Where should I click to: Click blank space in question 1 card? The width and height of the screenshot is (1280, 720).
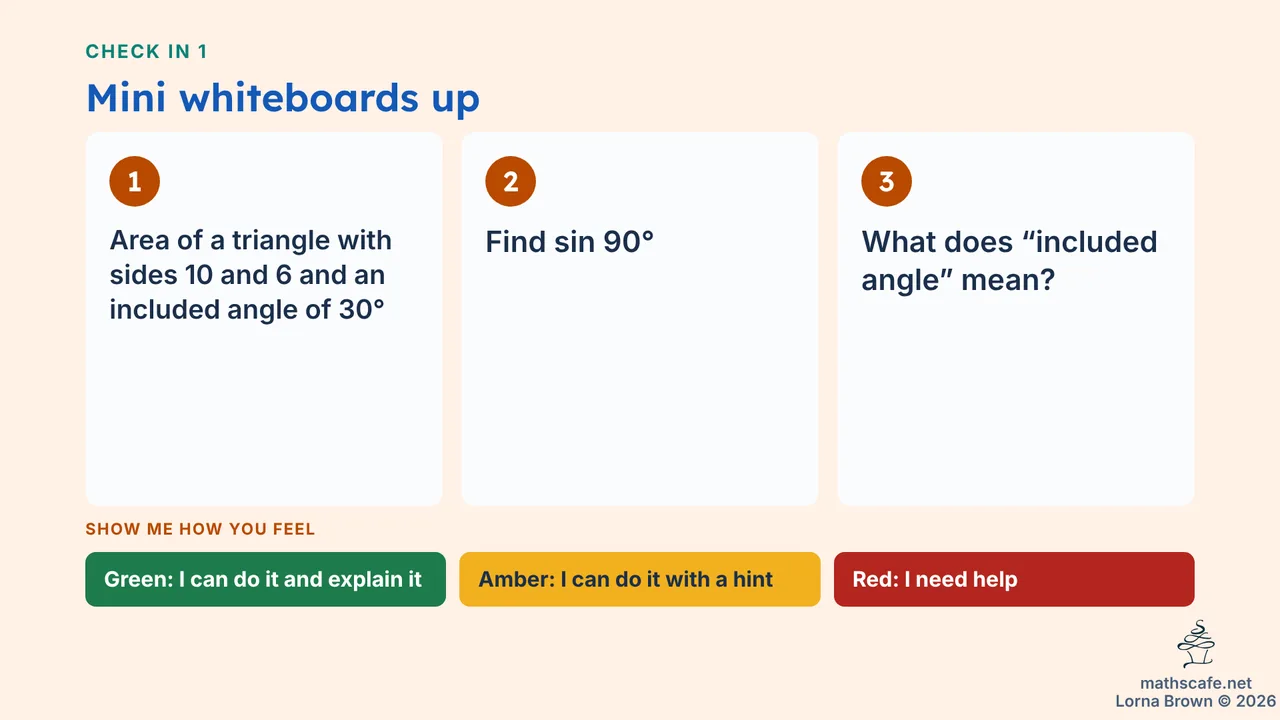pos(264,415)
